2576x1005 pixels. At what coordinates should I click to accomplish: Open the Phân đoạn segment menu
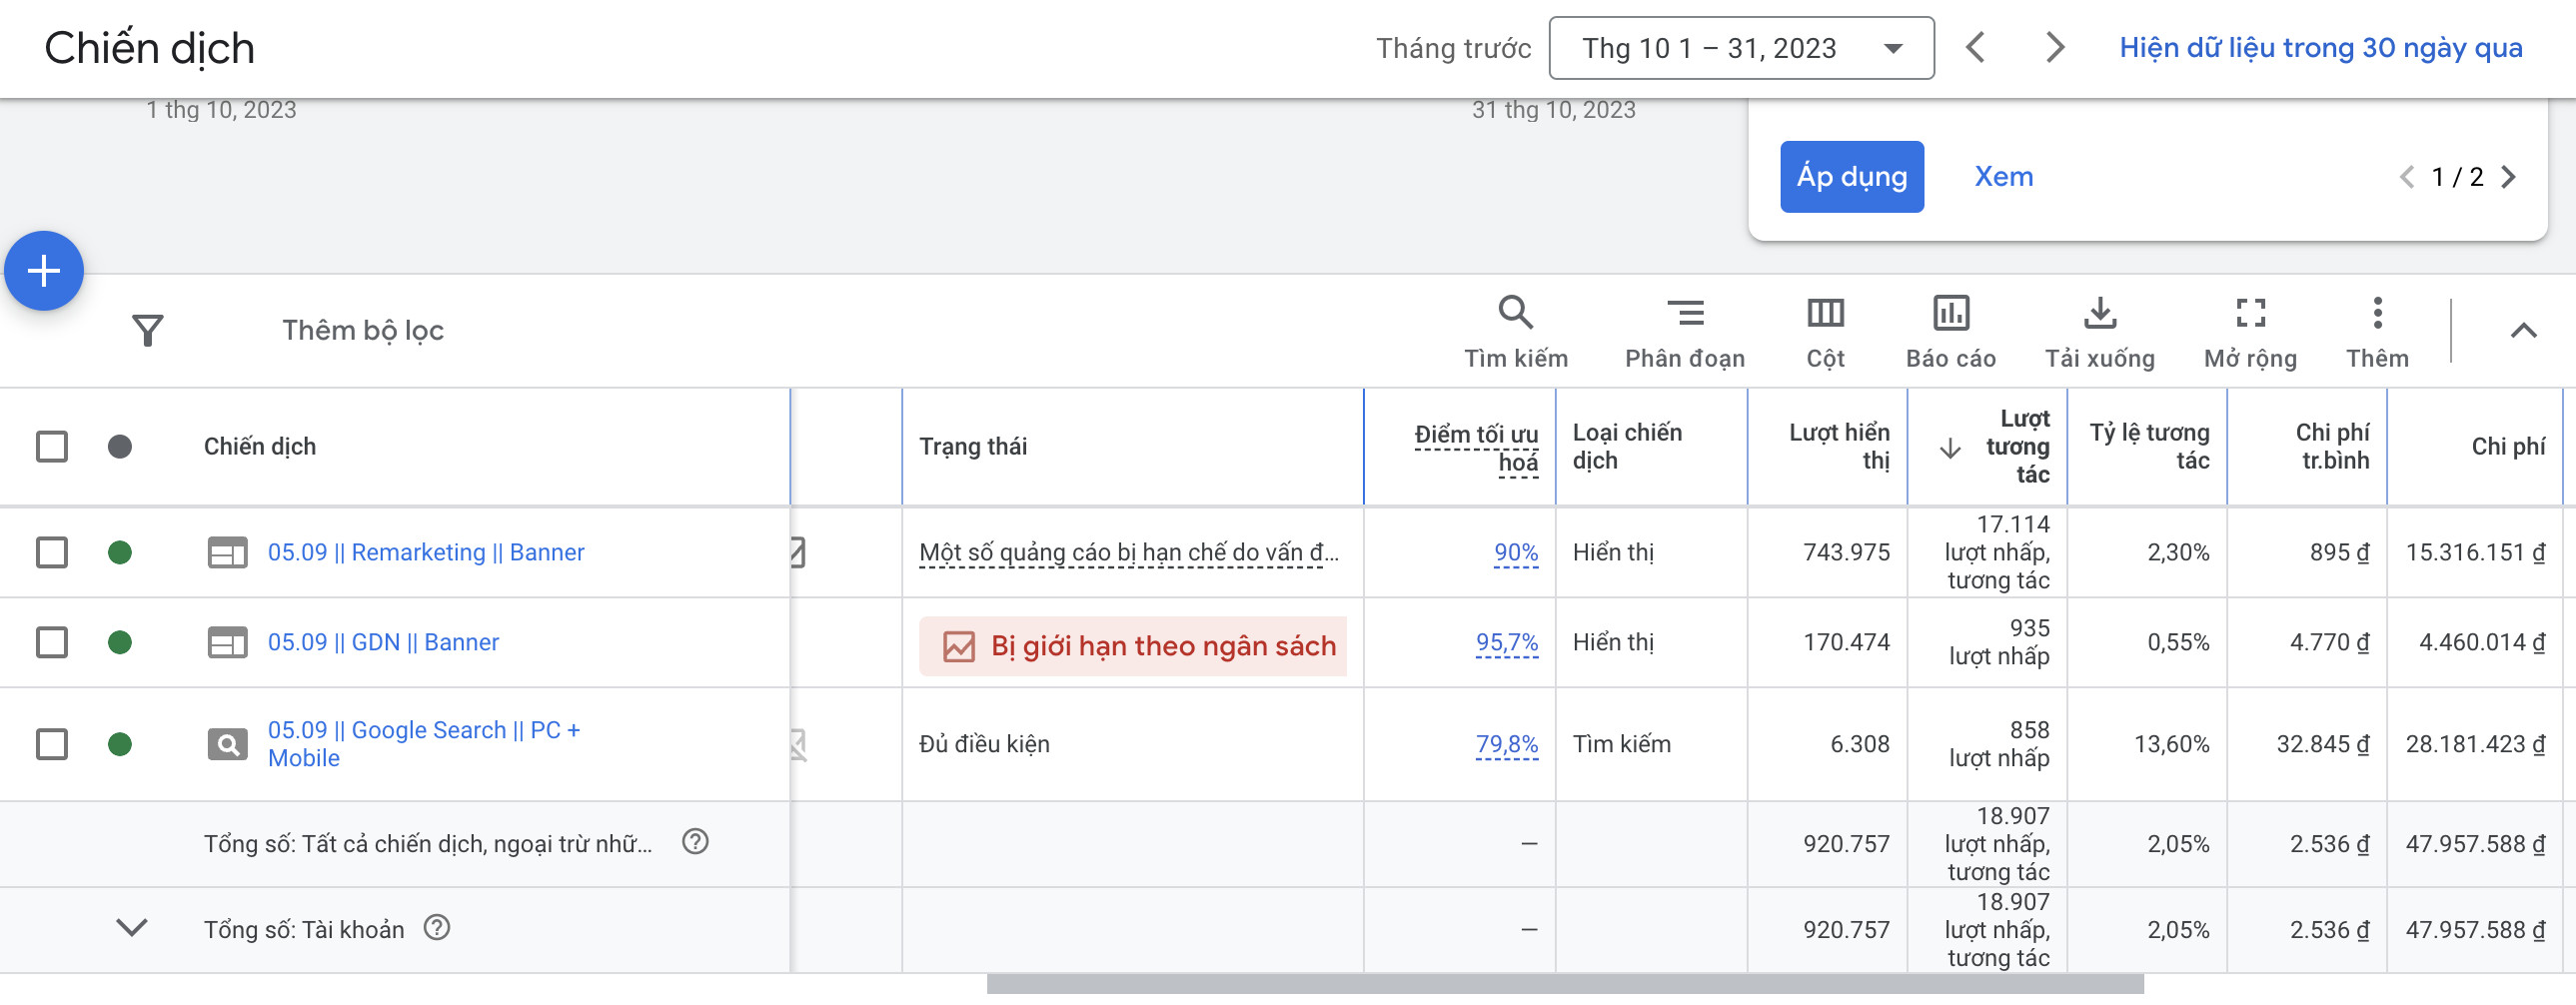click(1684, 332)
